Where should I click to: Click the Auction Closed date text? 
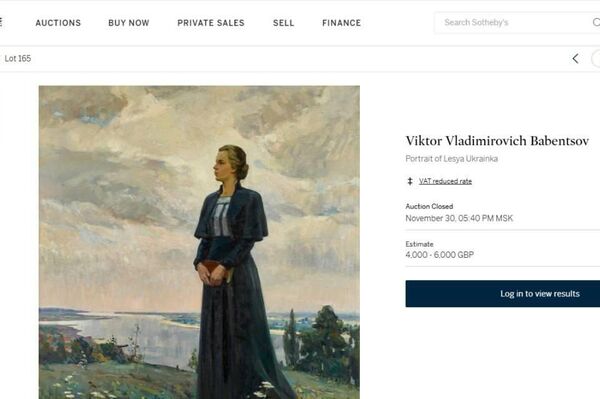pos(459,218)
